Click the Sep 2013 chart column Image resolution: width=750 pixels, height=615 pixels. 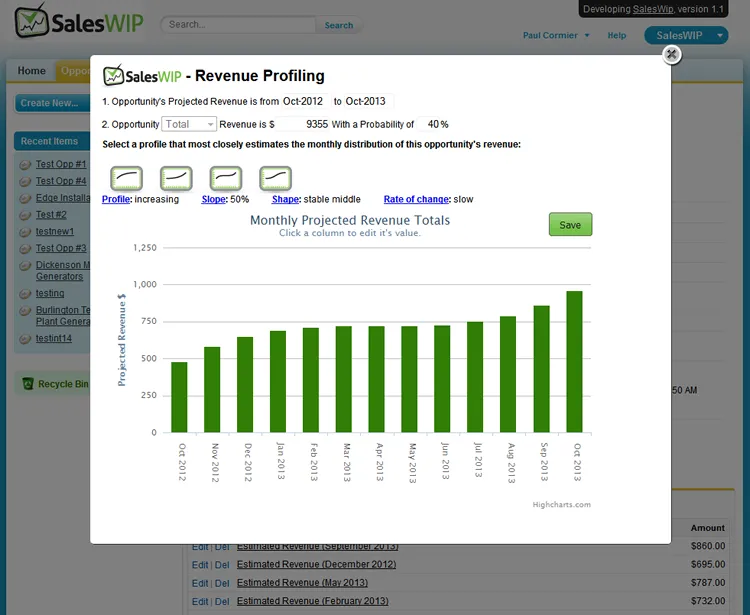(x=541, y=369)
